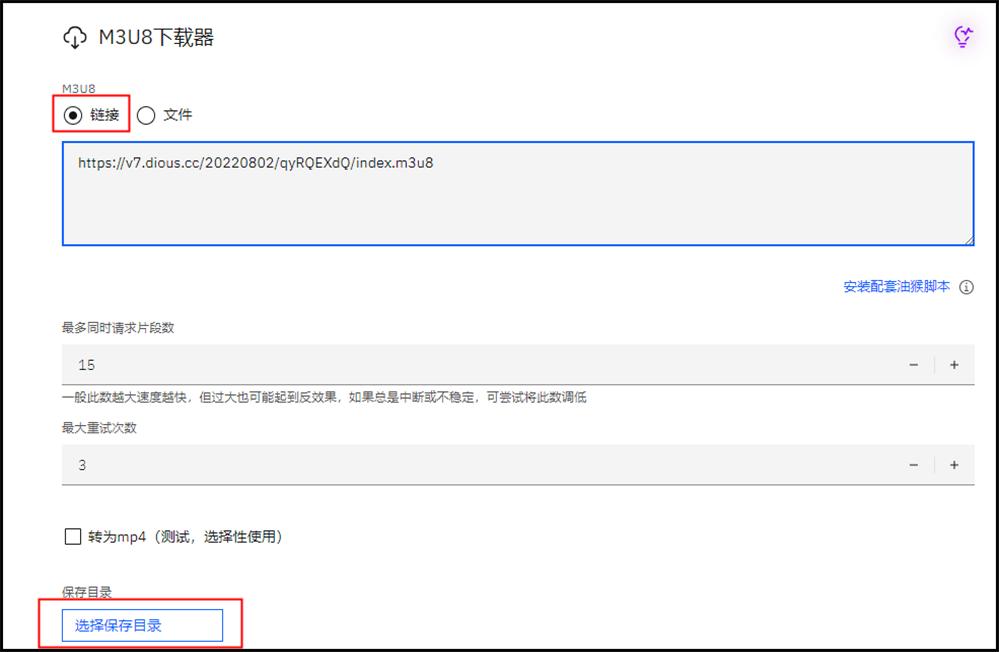Click the minus icon to decrease 最大重试次数
Screen dimensions: 999x652
pyautogui.click(x=913, y=464)
